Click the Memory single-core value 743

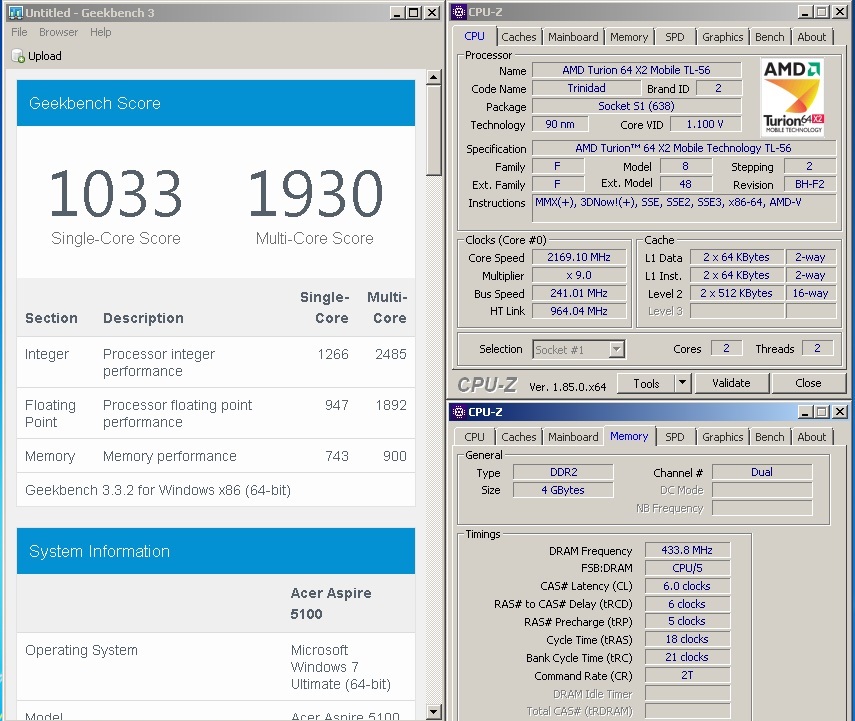pos(336,456)
